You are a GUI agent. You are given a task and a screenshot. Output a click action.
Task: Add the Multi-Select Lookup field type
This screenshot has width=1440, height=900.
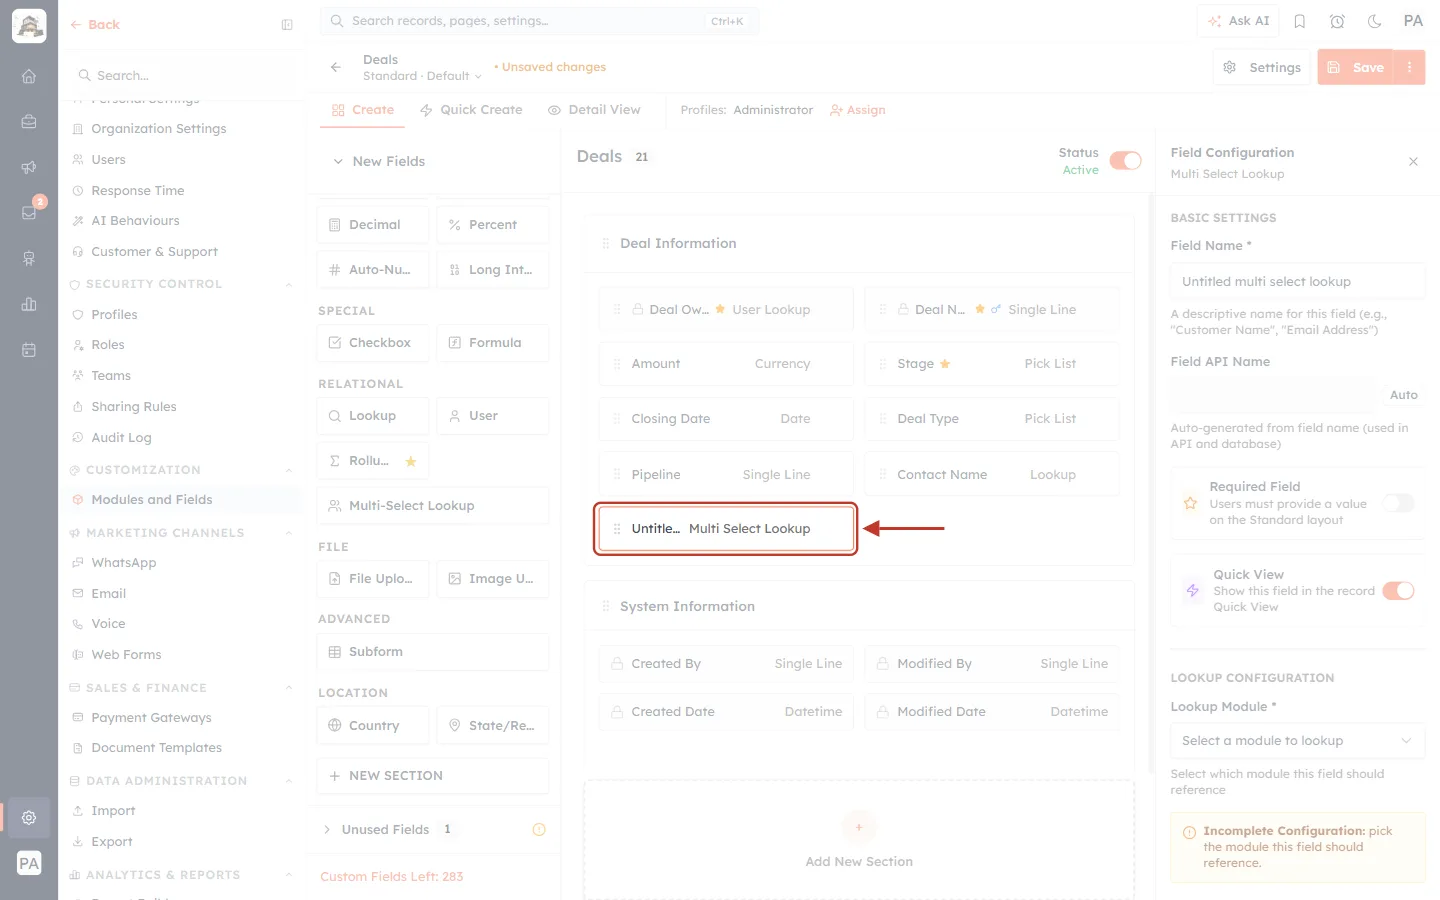(x=433, y=506)
